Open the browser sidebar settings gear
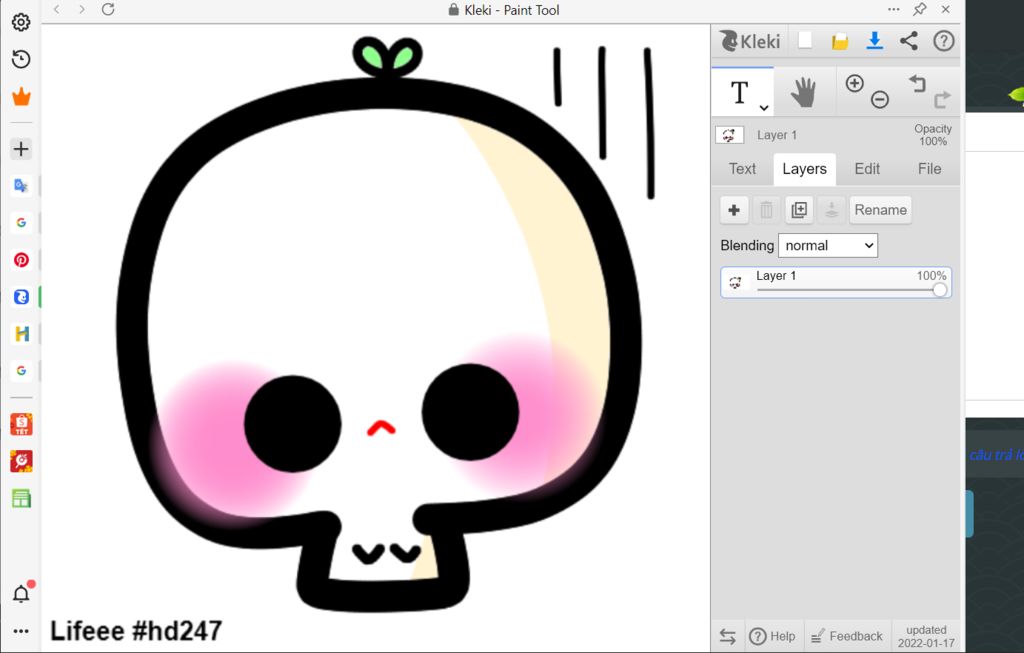 [x=21, y=22]
